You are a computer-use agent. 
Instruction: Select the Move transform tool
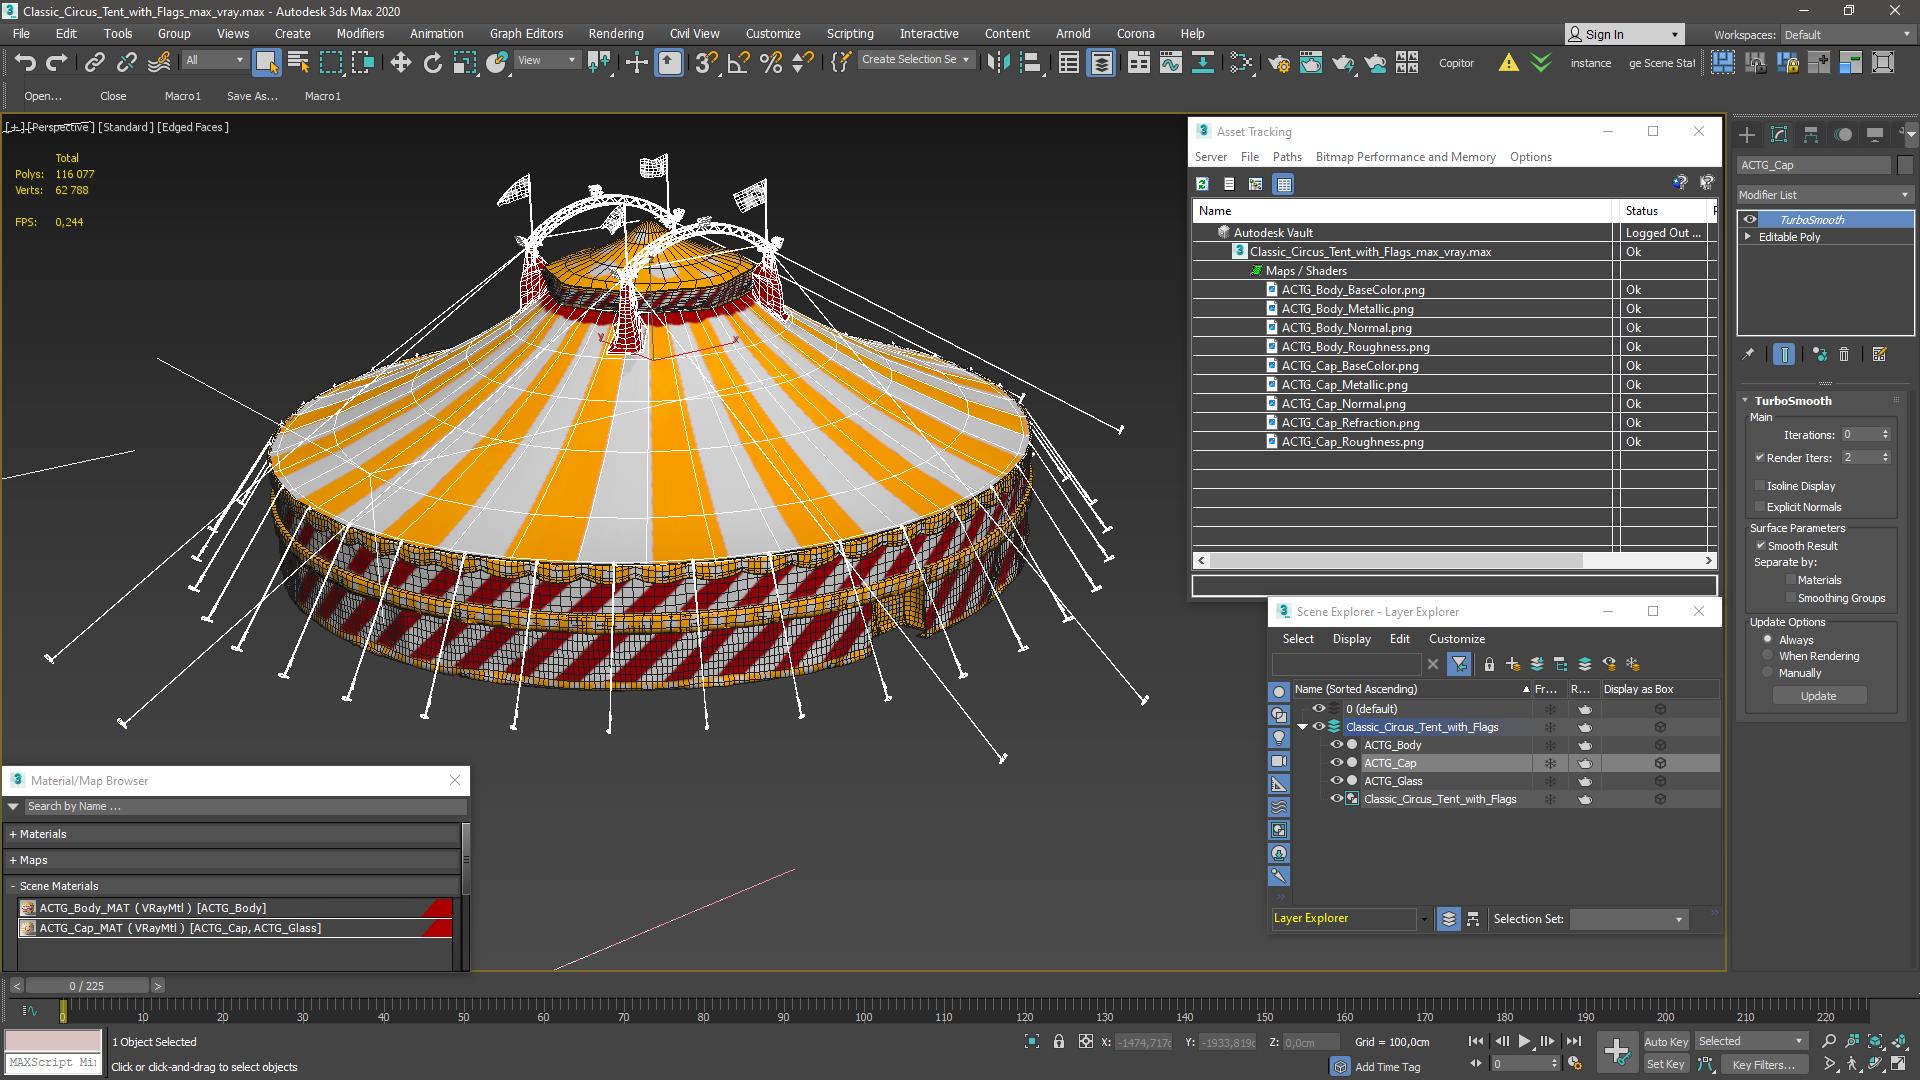tap(400, 62)
